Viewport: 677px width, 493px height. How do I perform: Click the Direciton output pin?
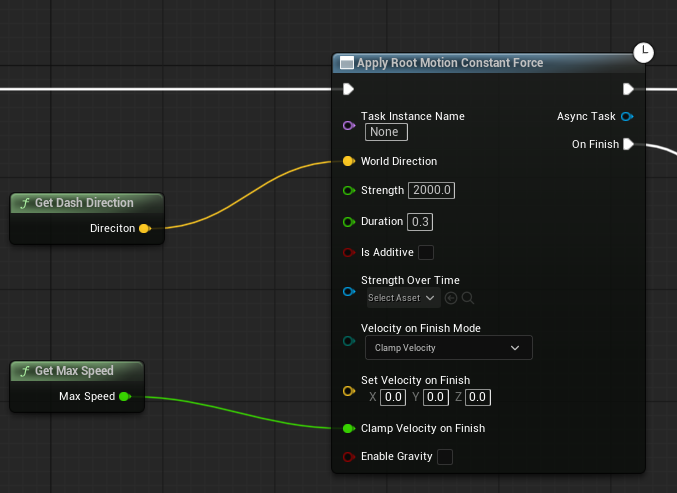(145, 228)
